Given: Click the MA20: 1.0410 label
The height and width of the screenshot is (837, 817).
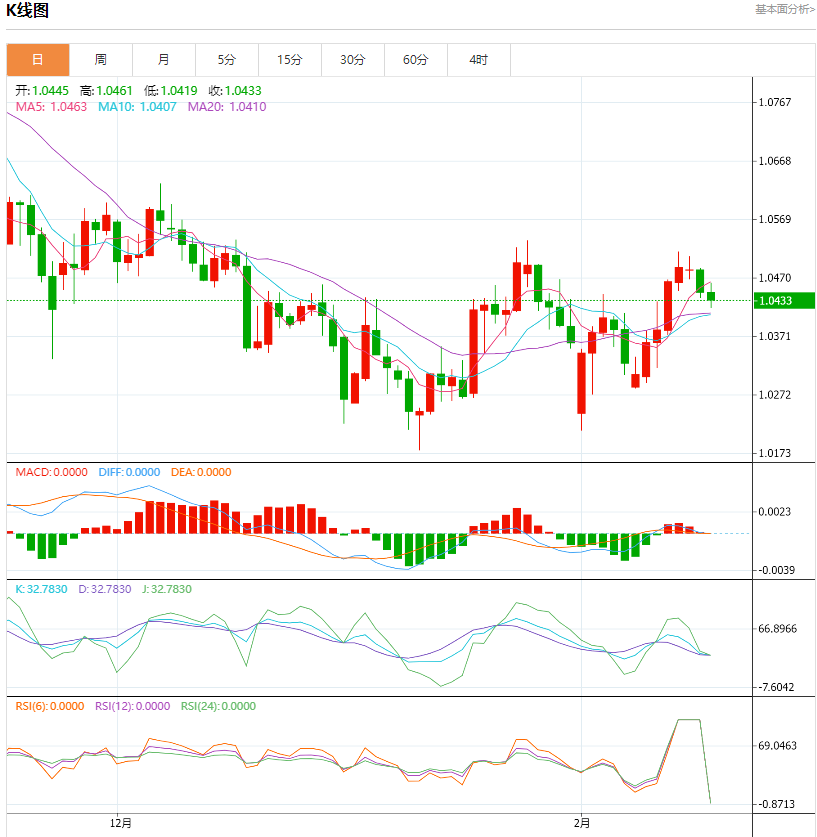Looking at the screenshot, I should (227, 107).
